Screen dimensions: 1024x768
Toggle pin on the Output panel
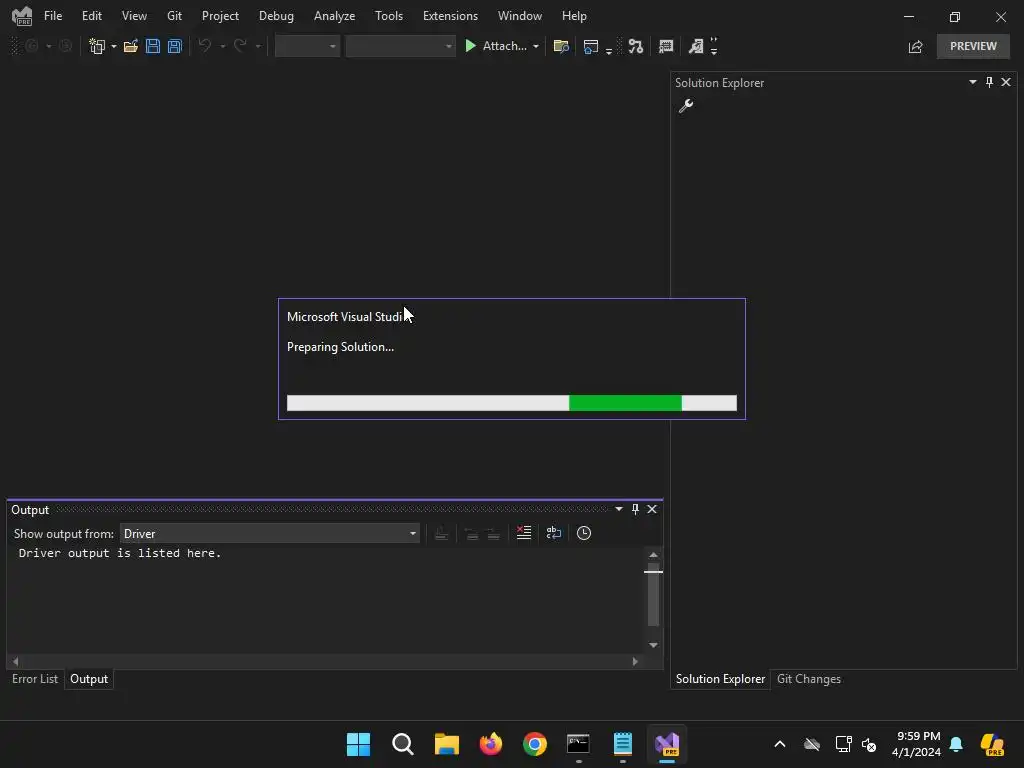coord(635,509)
